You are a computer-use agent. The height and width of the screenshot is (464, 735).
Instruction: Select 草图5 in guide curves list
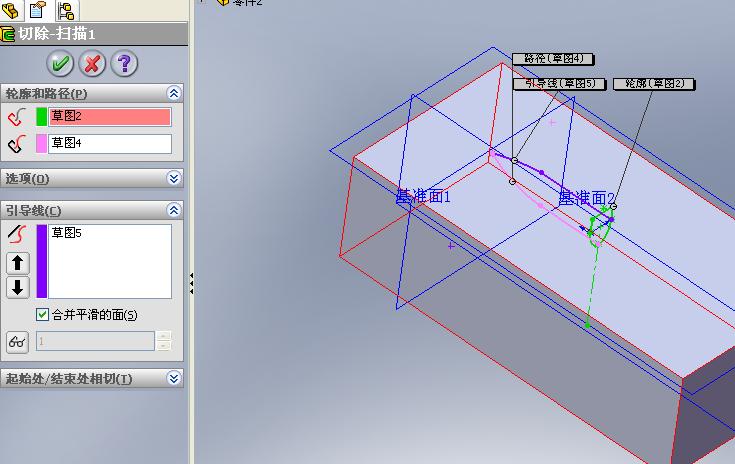(x=67, y=232)
